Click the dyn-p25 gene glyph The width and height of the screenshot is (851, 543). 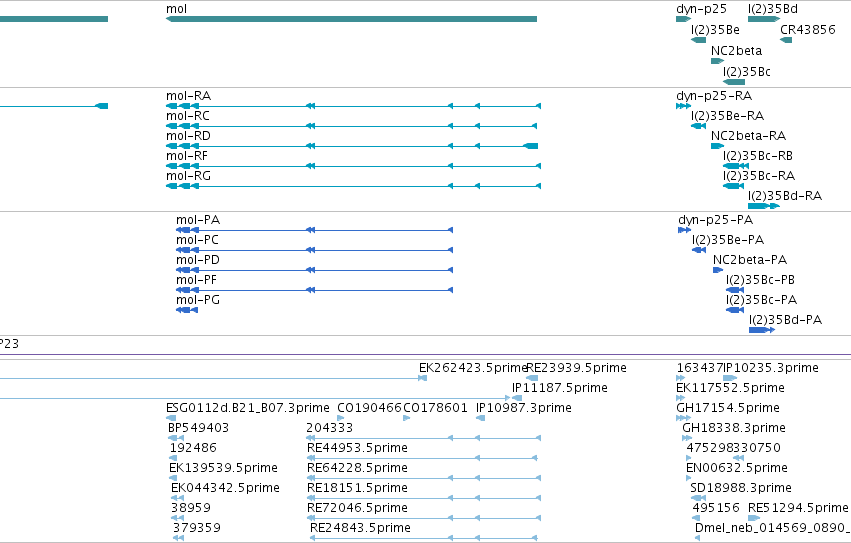pyautogui.click(x=683, y=19)
